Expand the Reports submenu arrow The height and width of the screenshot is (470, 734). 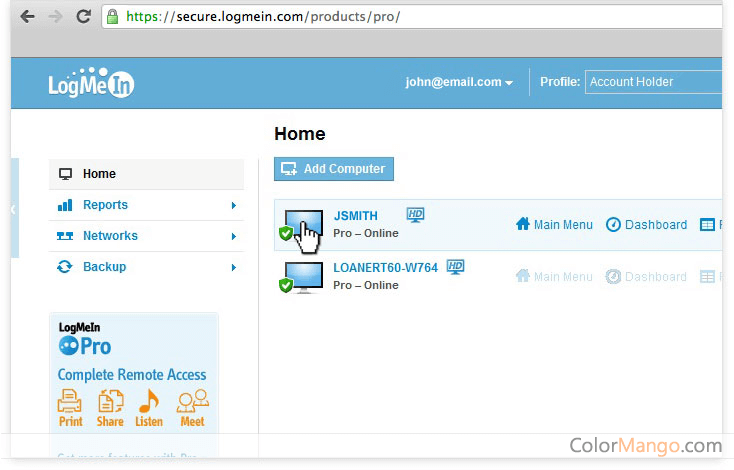point(234,205)
